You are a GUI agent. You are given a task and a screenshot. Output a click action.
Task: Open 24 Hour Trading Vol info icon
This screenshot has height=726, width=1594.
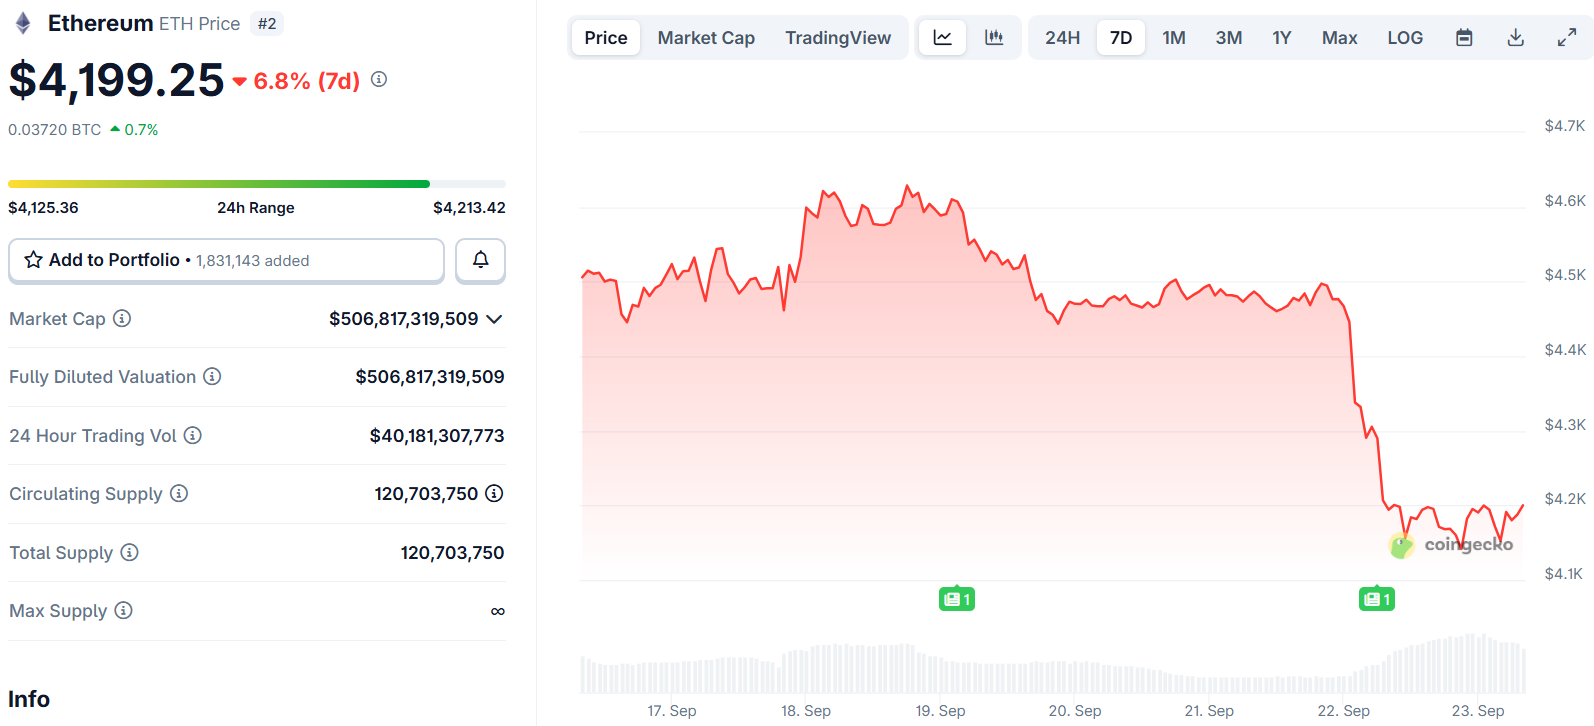click(193, 435)
